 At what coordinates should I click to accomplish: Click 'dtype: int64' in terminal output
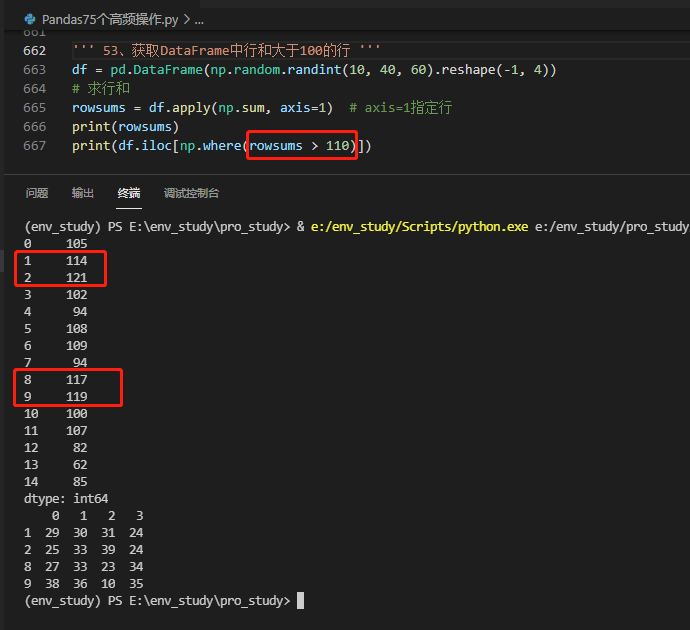click(66, 499)
